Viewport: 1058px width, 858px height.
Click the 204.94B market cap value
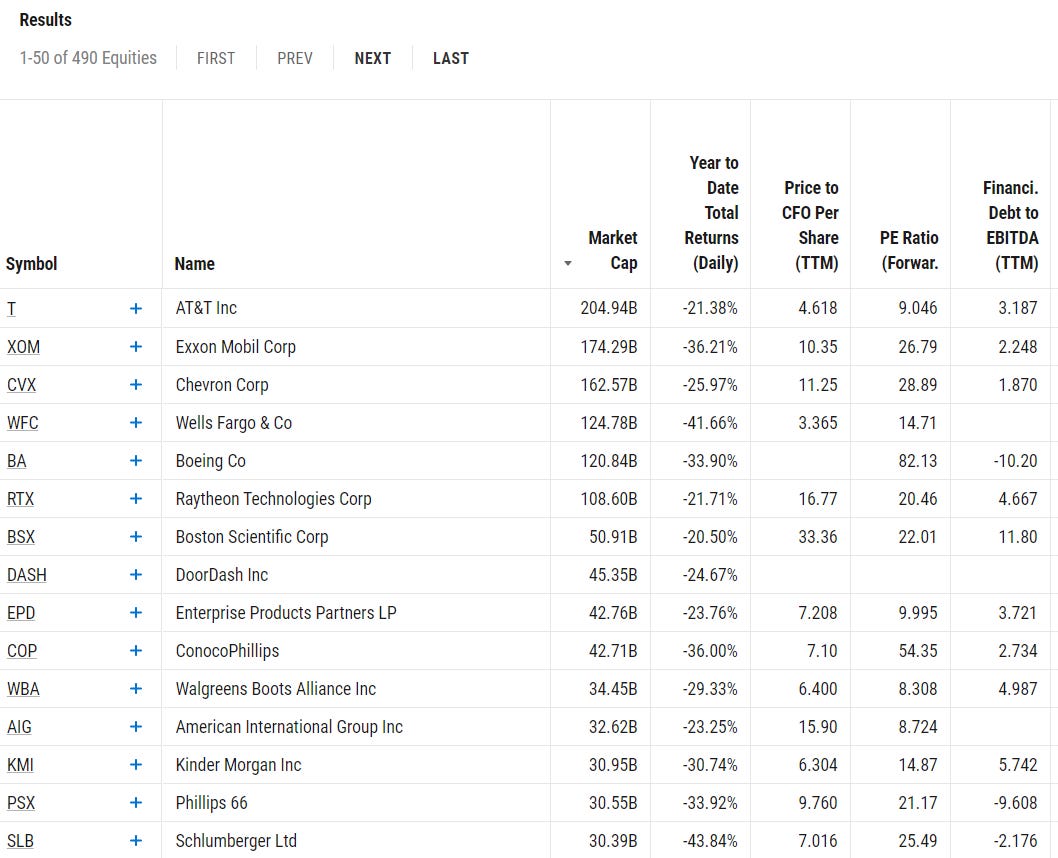(x=609, y=308)
